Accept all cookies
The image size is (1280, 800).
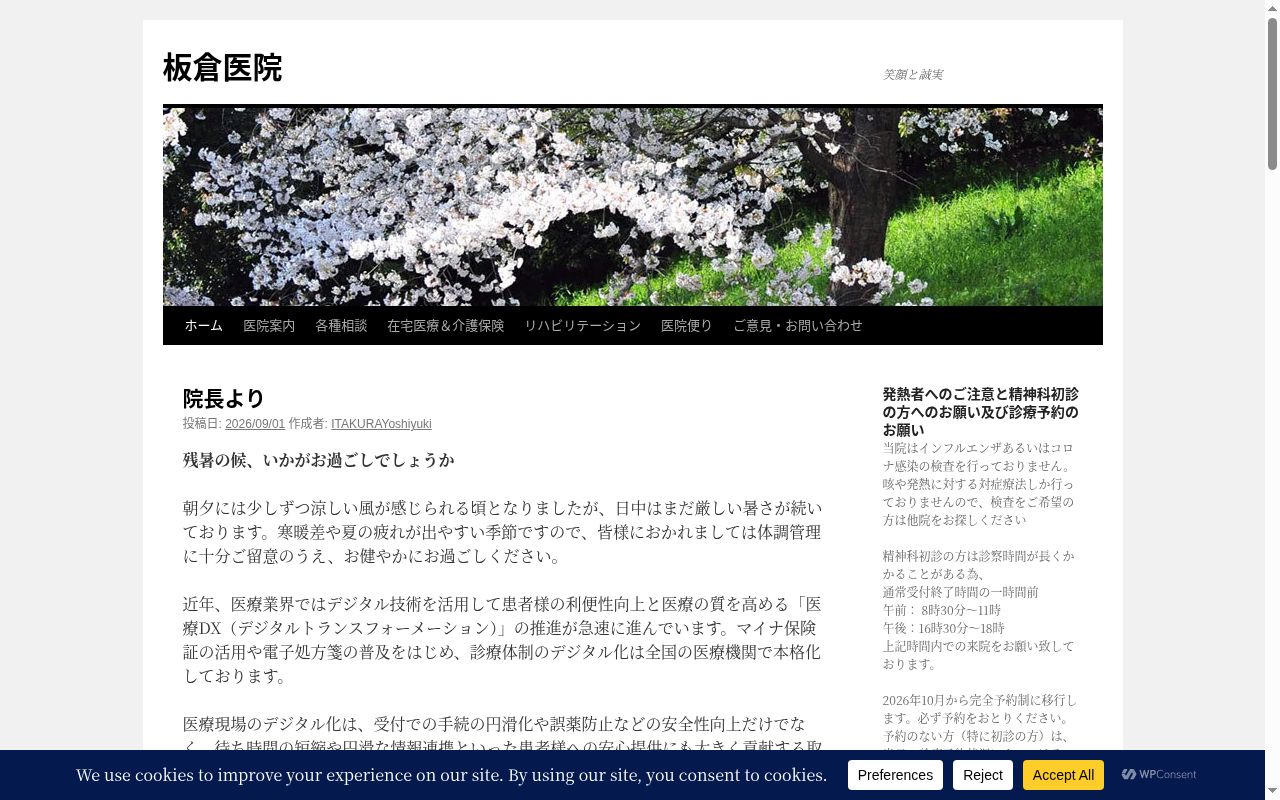coord(1063,775)
